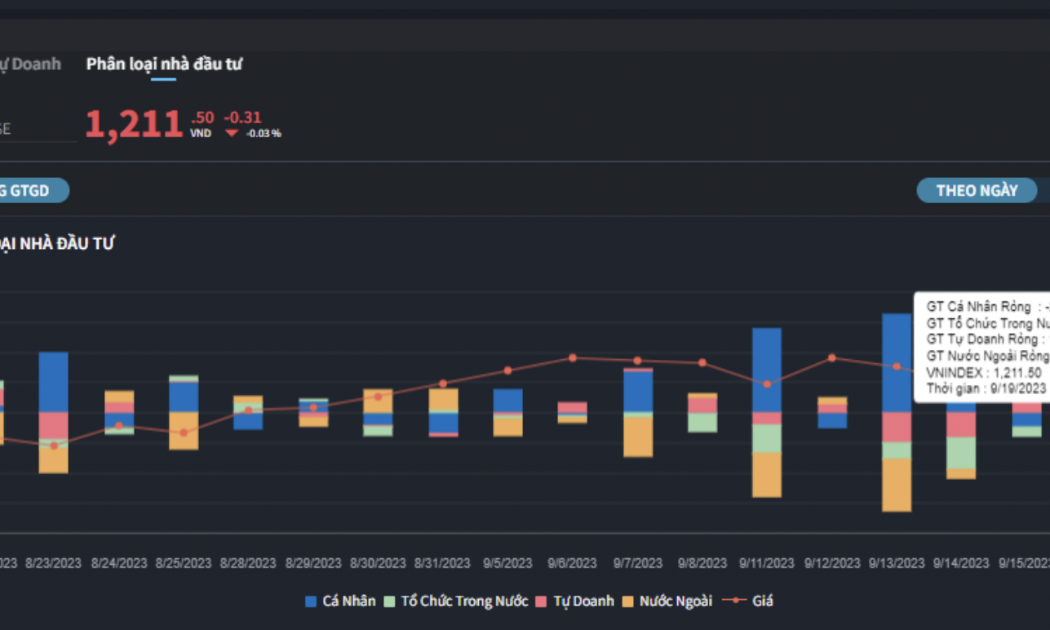Click the 8/30/2023 date label
1050x630 pixels.
(378, 564)
